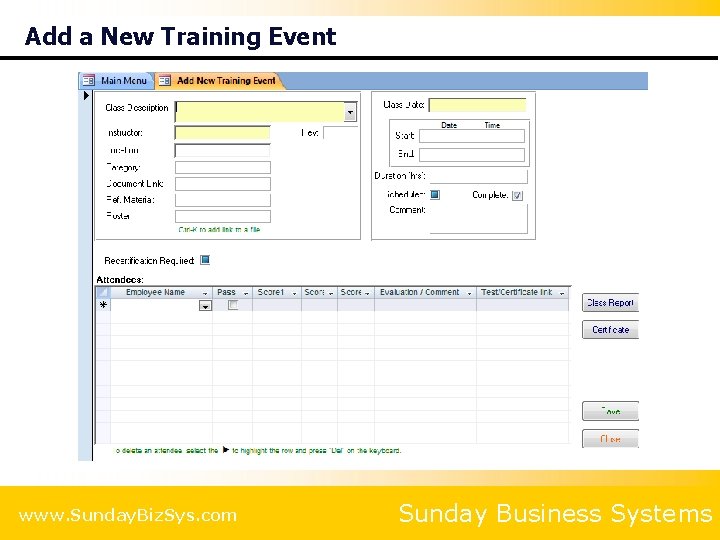This screenshot has height=540, width=720.
Task: Click the Ref. Material input field
Action: 223,200
